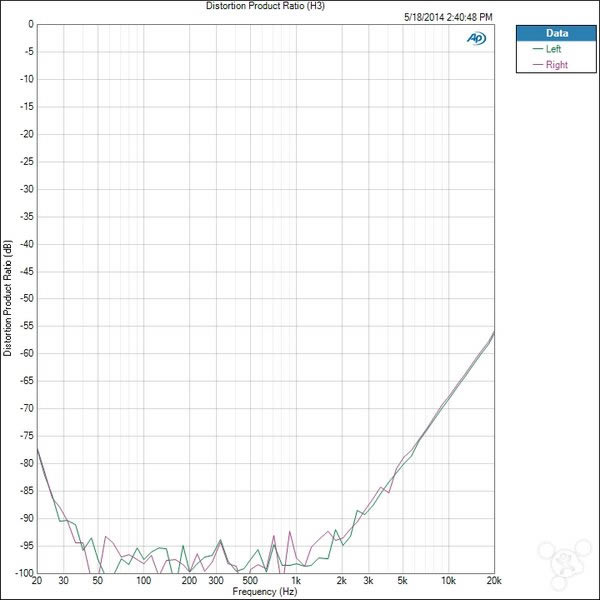Select the Right trace in the legend

[x=555, y=64]
